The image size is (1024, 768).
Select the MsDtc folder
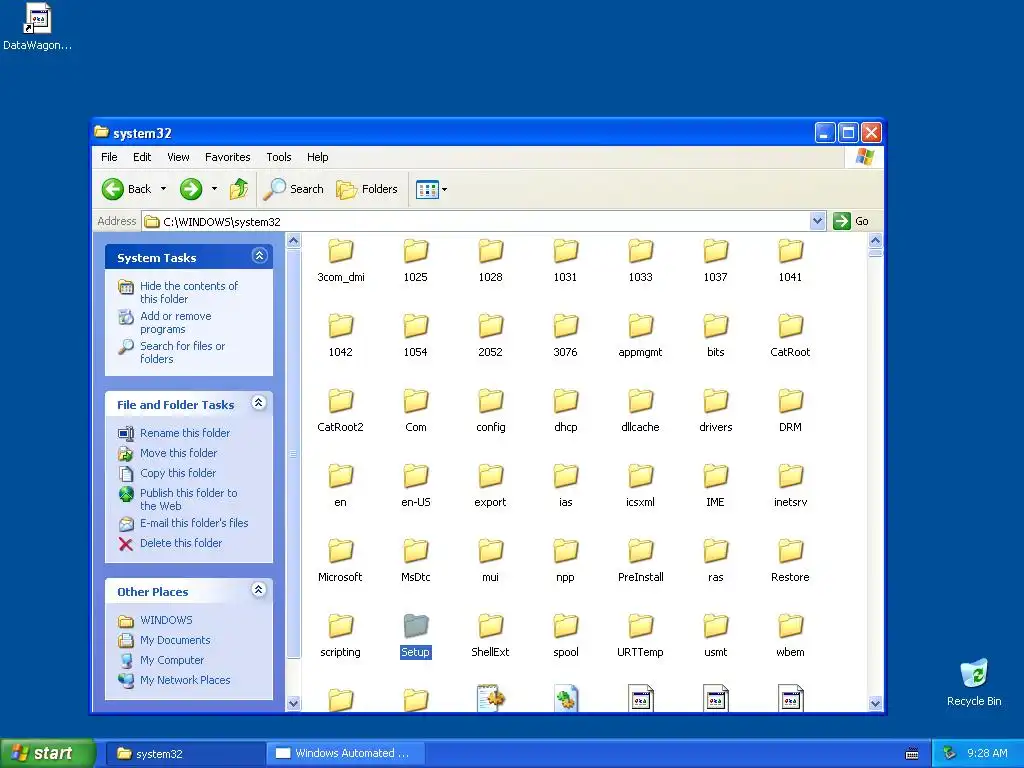point(415,560)
